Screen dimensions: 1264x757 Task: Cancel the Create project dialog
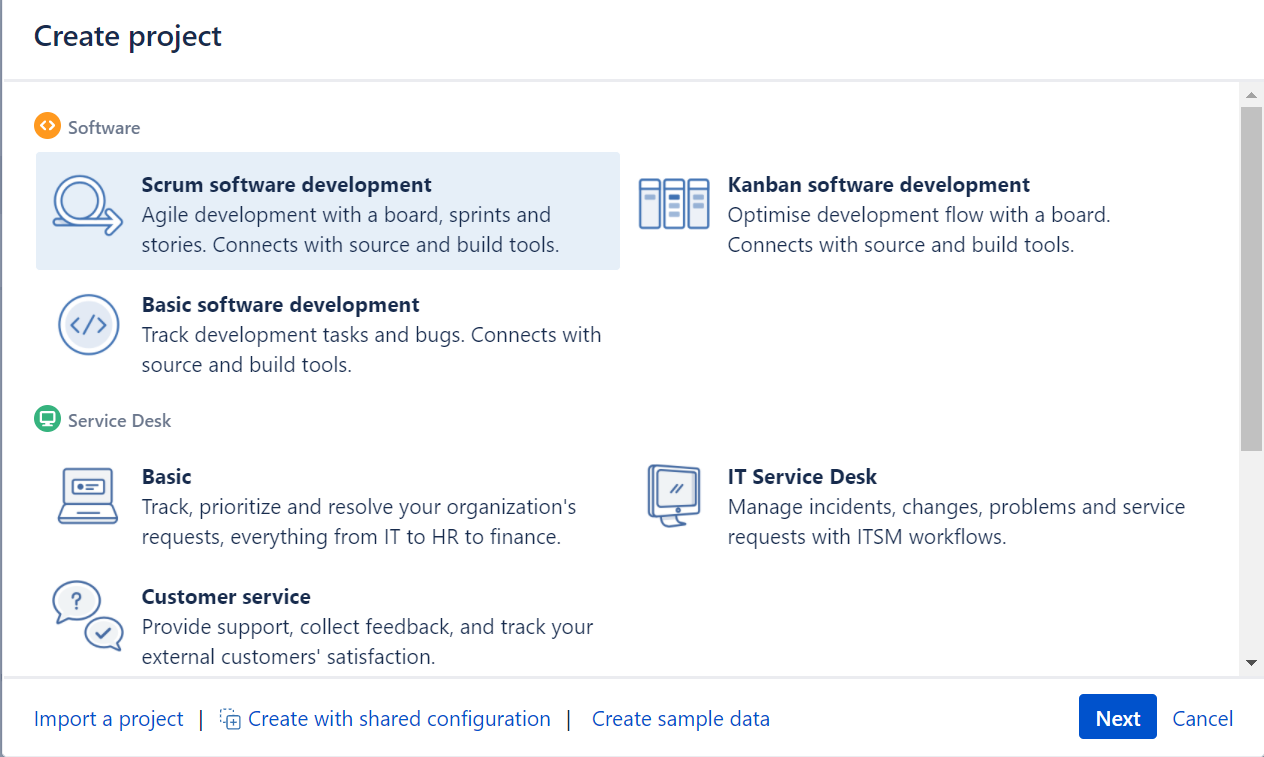coord(1203,719)
